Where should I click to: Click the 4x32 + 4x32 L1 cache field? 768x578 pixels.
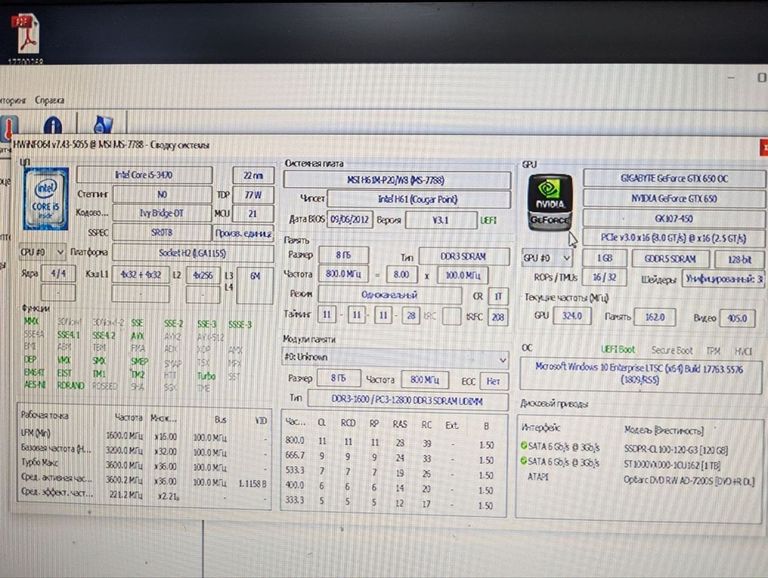tap(141, 275)
